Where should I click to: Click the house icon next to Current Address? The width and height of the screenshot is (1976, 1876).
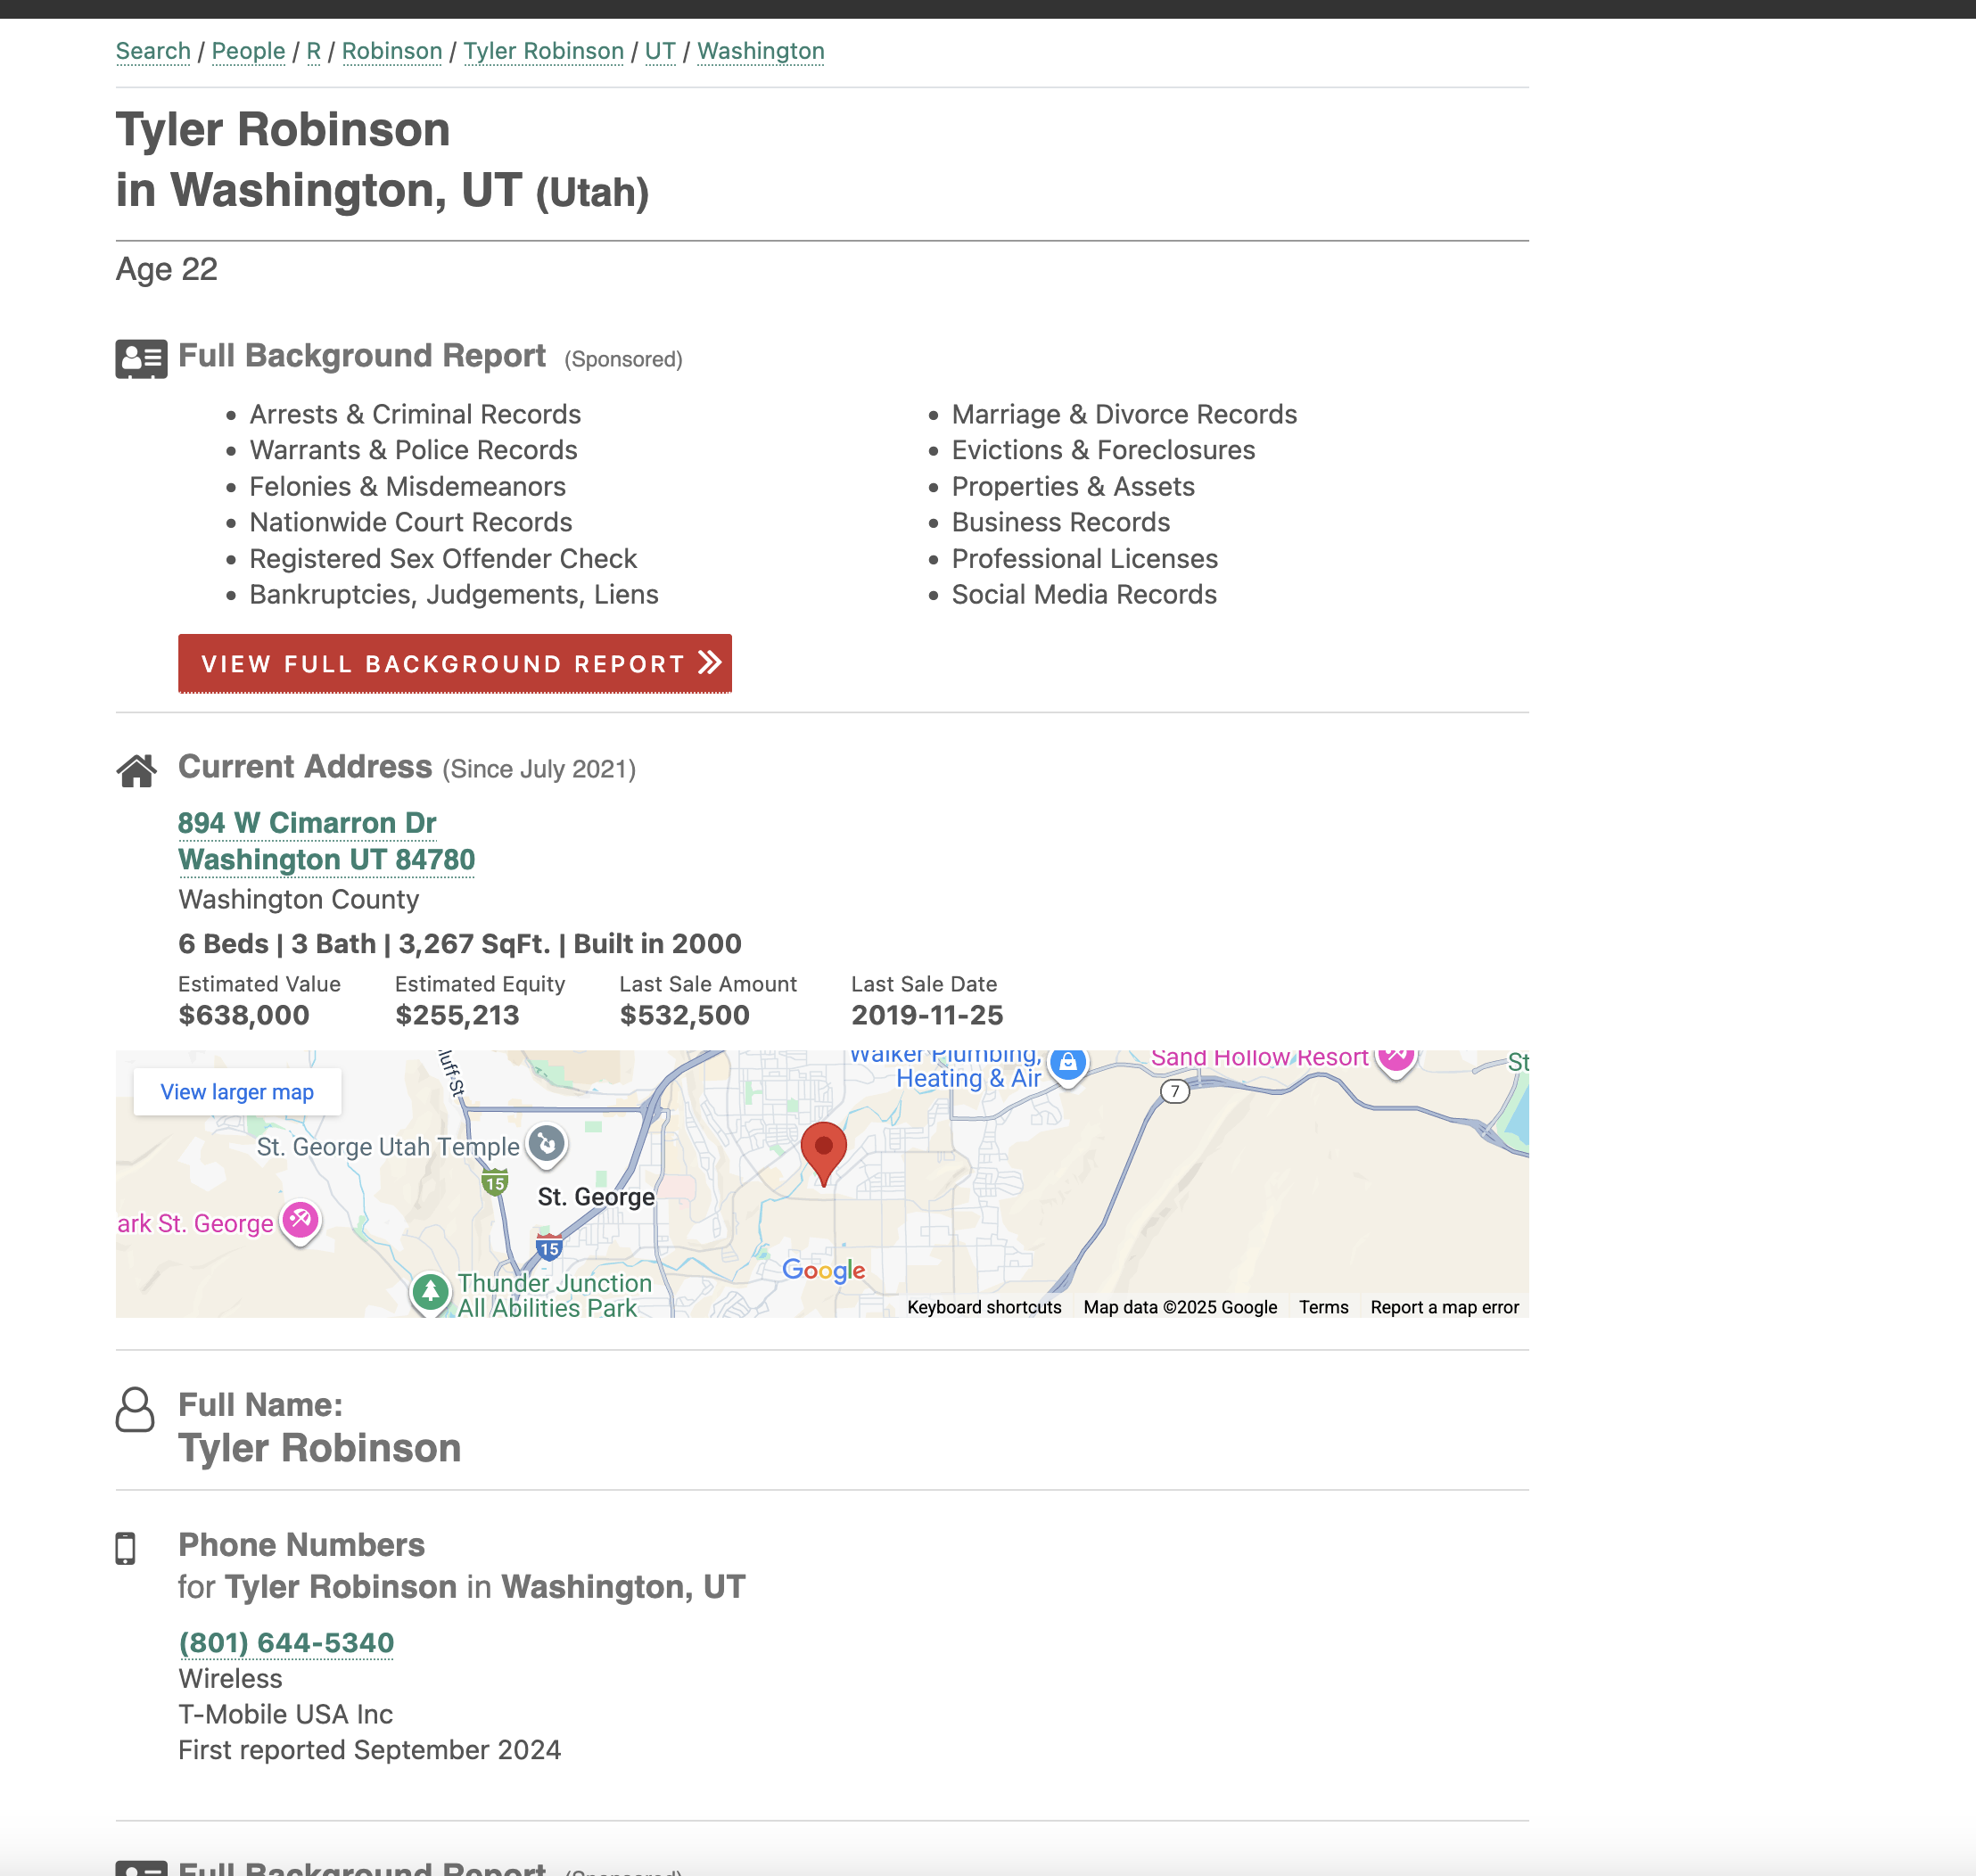coord(137,770)
